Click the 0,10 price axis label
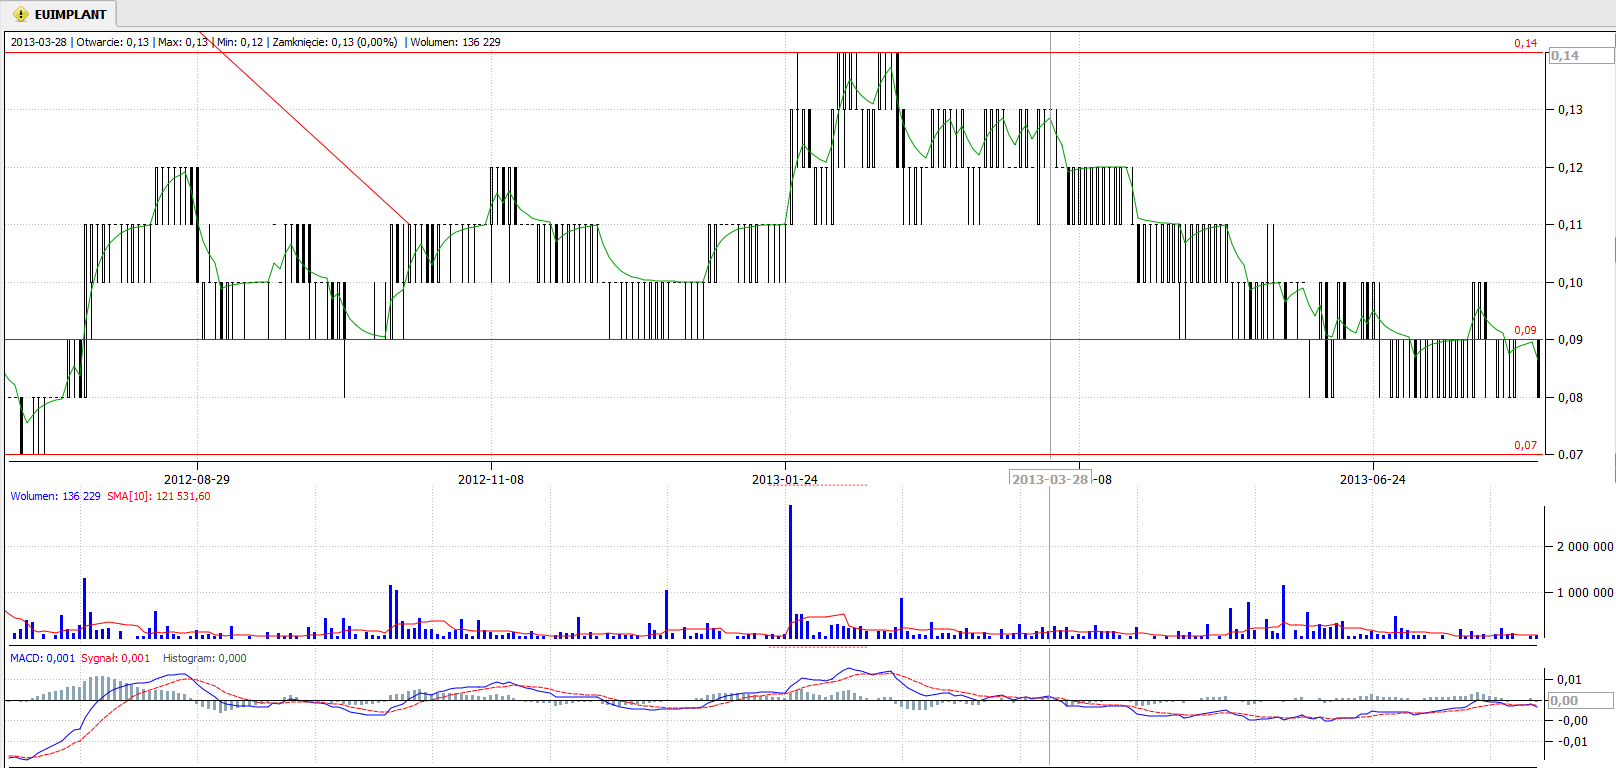 tap(1570, 283)
